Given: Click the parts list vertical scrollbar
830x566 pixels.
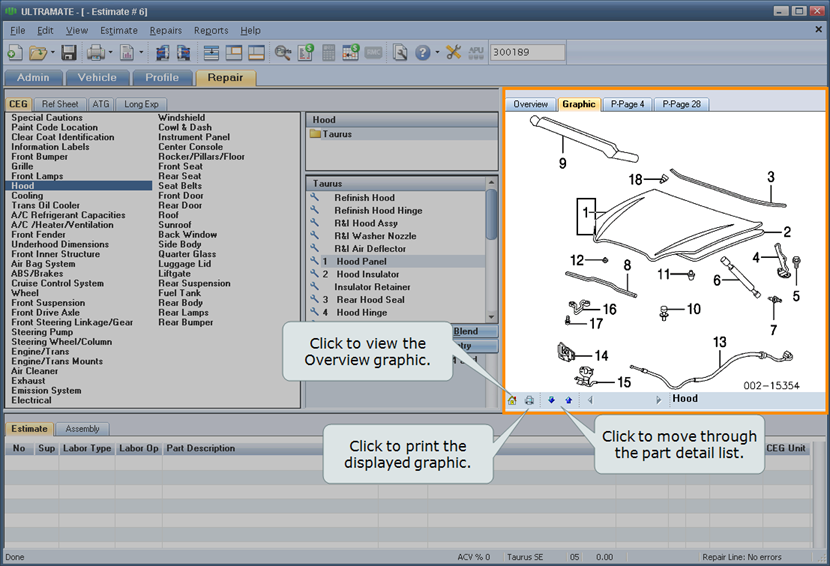Looking at the screenshot, I should (491, 214).
